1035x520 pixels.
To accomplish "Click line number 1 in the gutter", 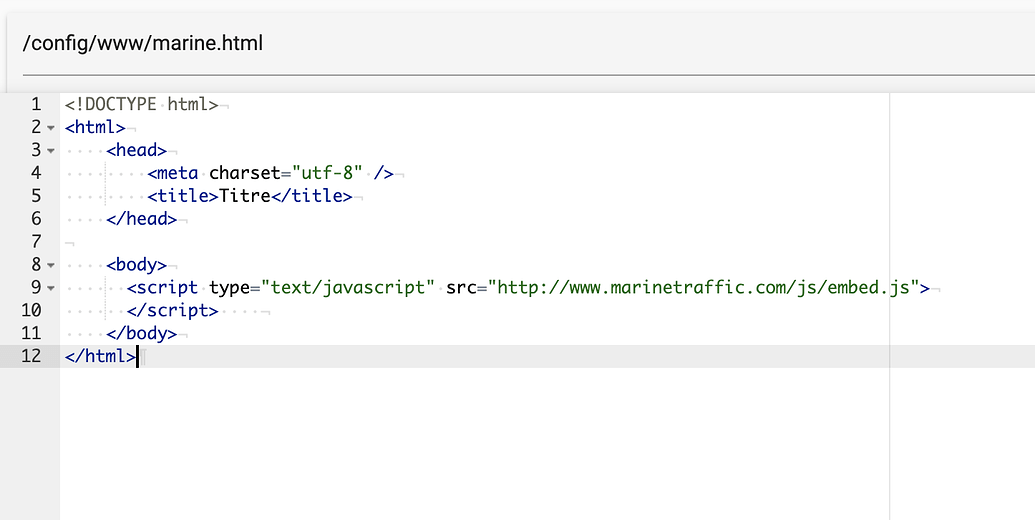I will pos(36,104).
